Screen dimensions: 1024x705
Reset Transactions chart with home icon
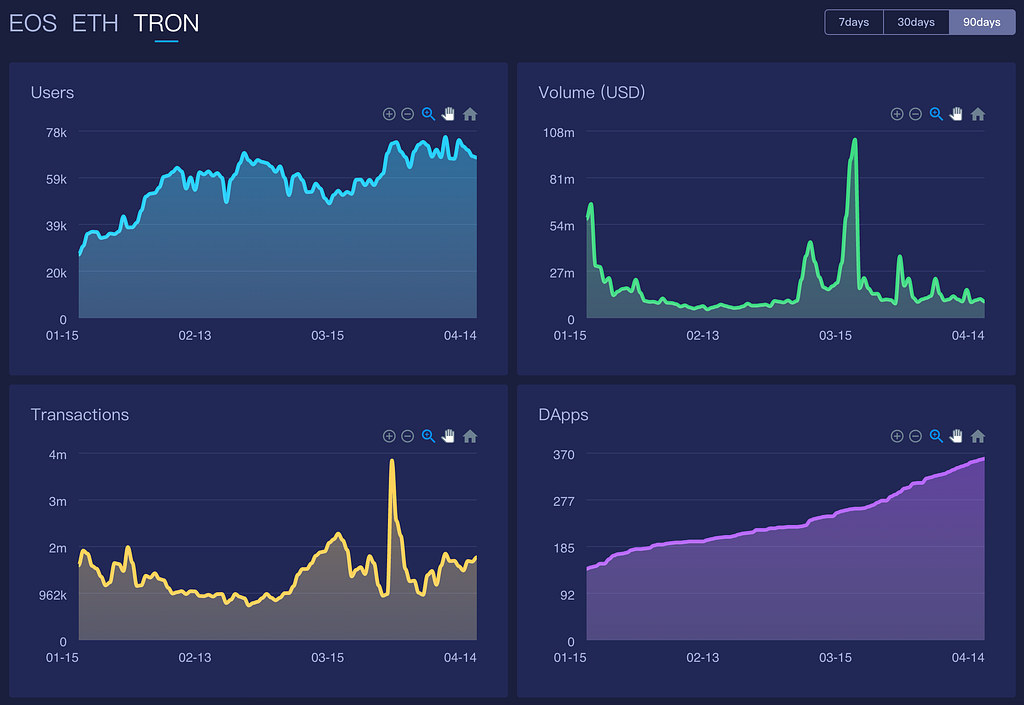pos(470,436)
